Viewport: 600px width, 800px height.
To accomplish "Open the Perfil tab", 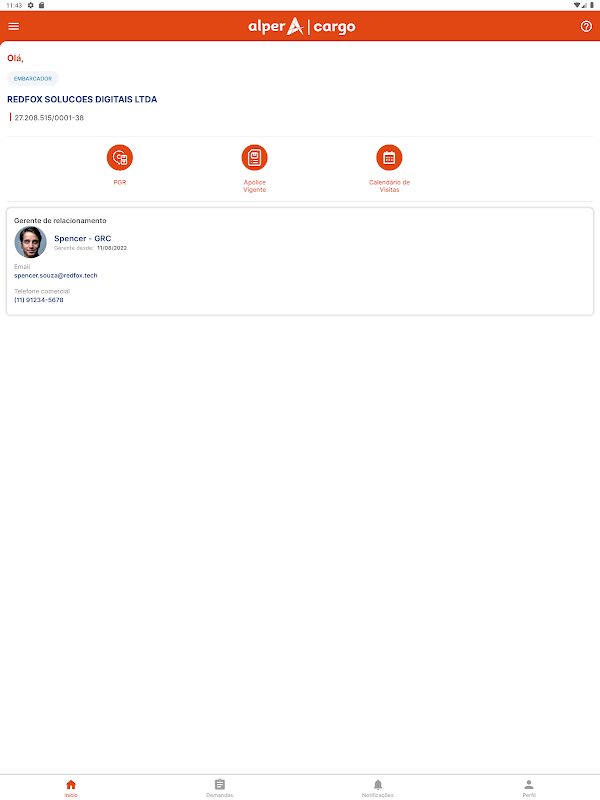I will coord(529,788).
